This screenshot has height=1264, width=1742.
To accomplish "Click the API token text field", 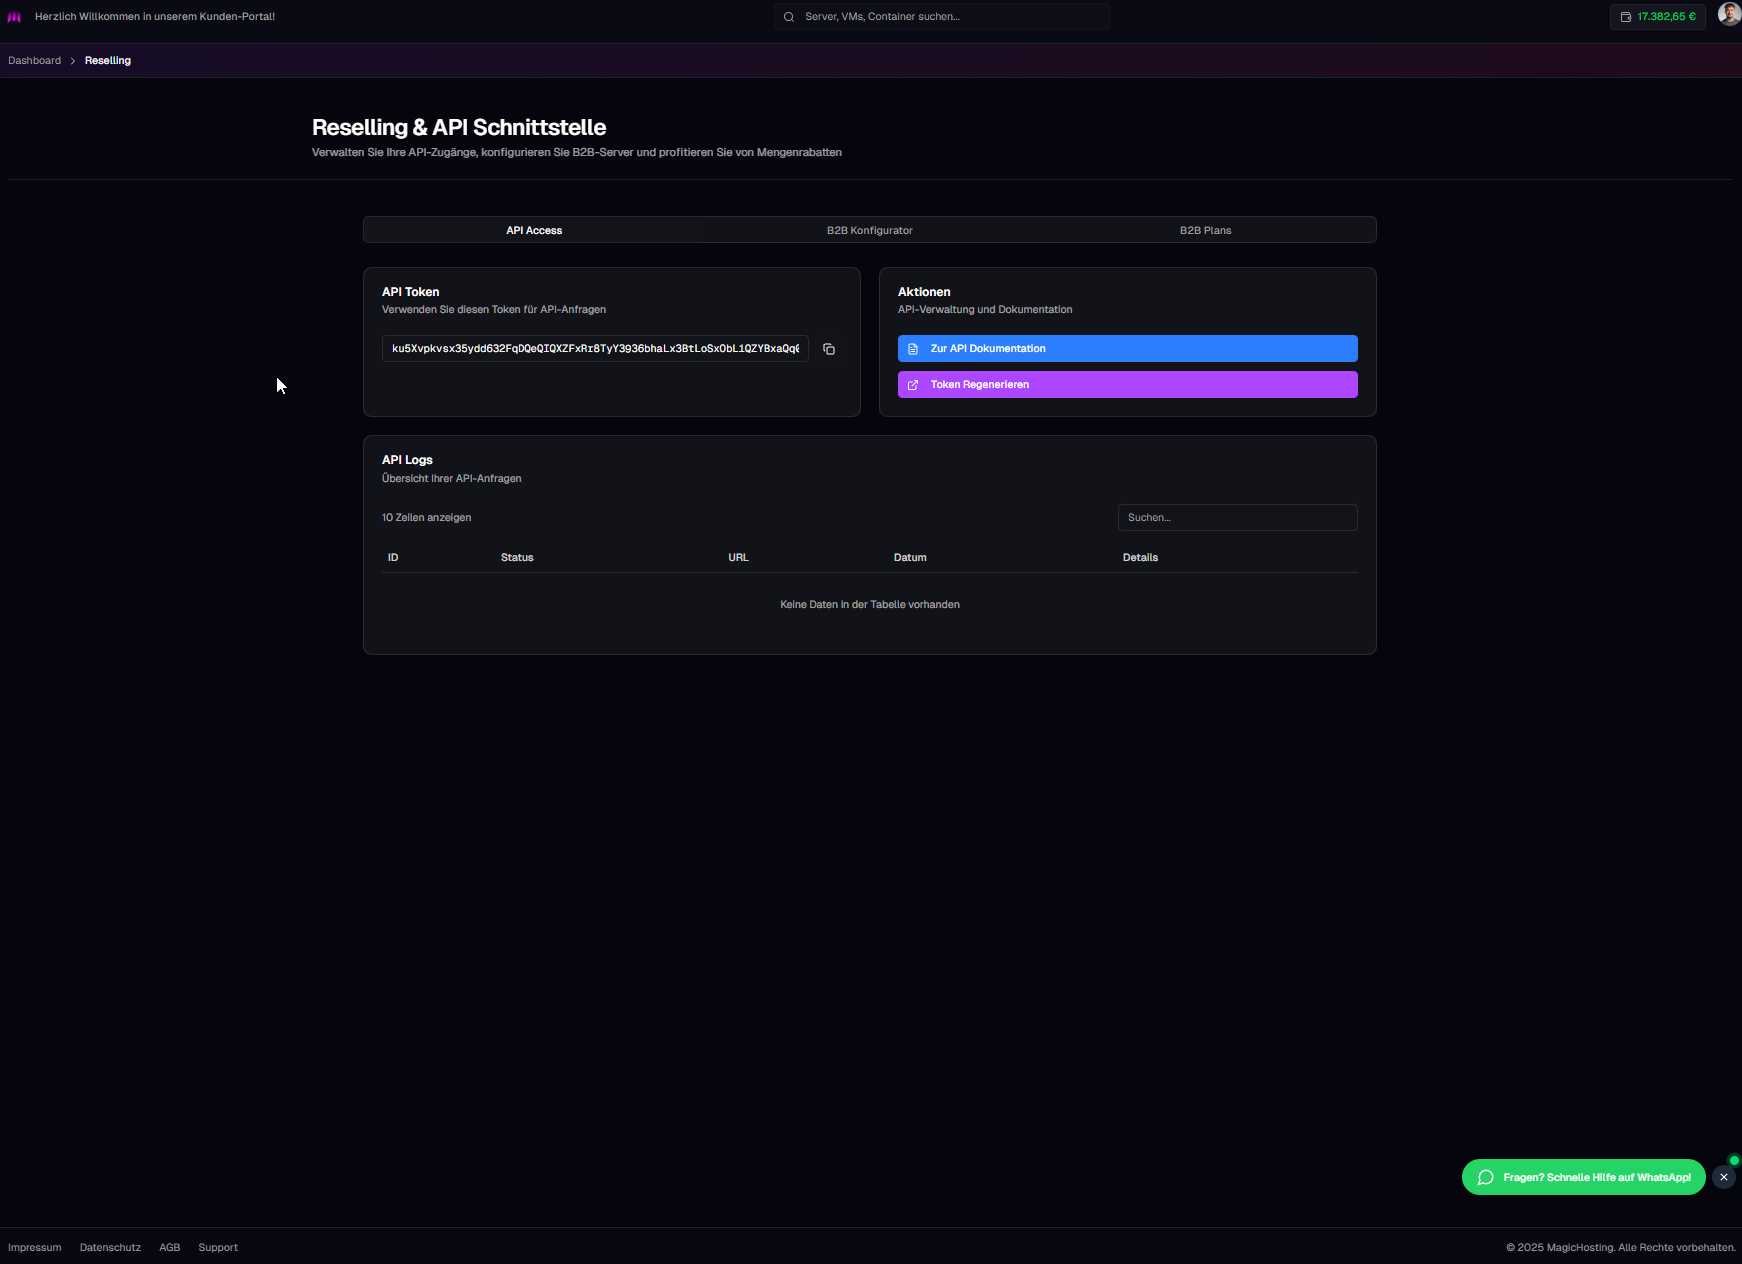I will [595, 349].
